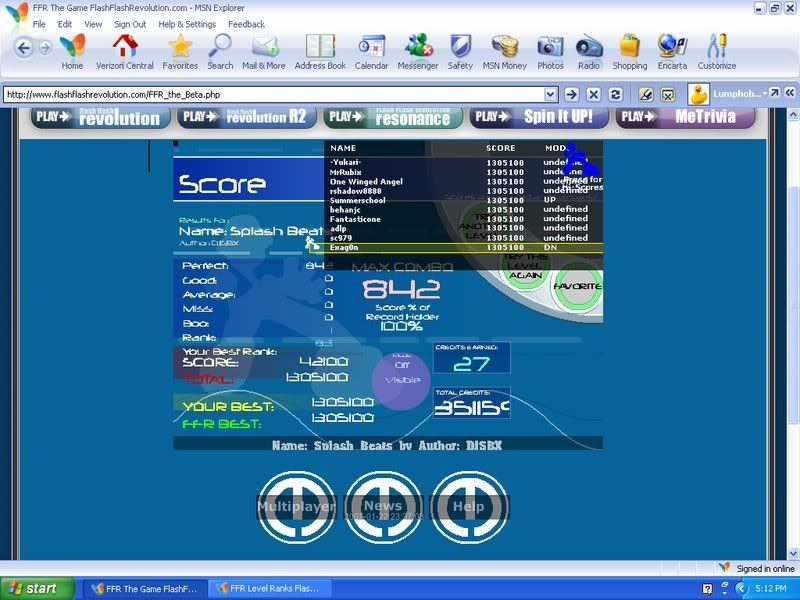The image size is (800, 600).
Task: Open Mail & More envelope icon
Action: pyautogui.click(x=264, y=48)
